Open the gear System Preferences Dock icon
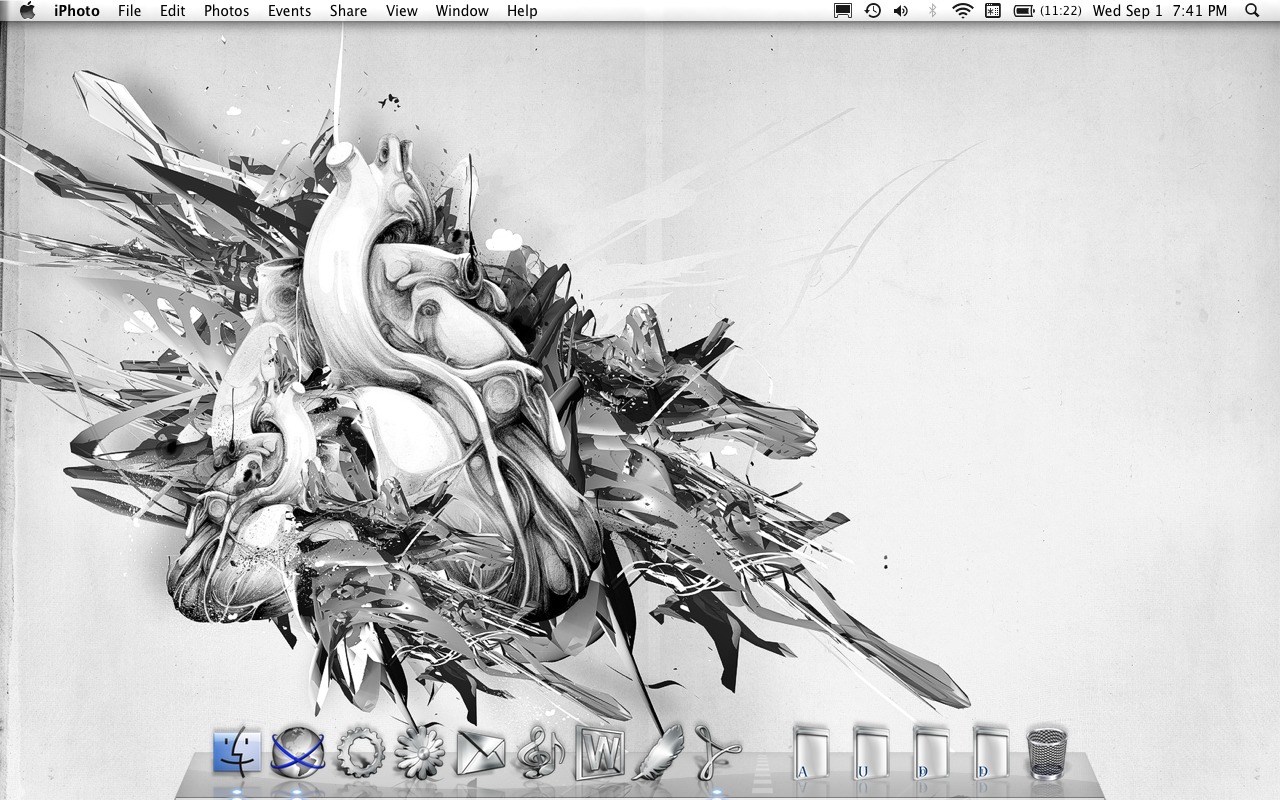 click(x=360, y=752)
